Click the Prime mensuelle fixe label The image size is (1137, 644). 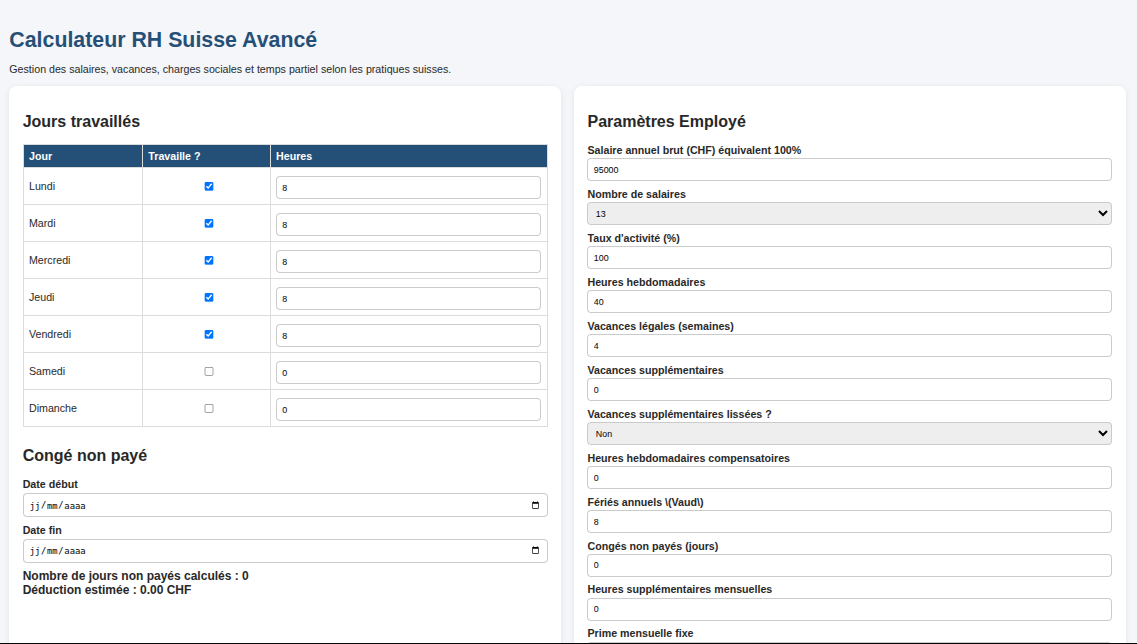pyautogui.click(x=640, y=633)
